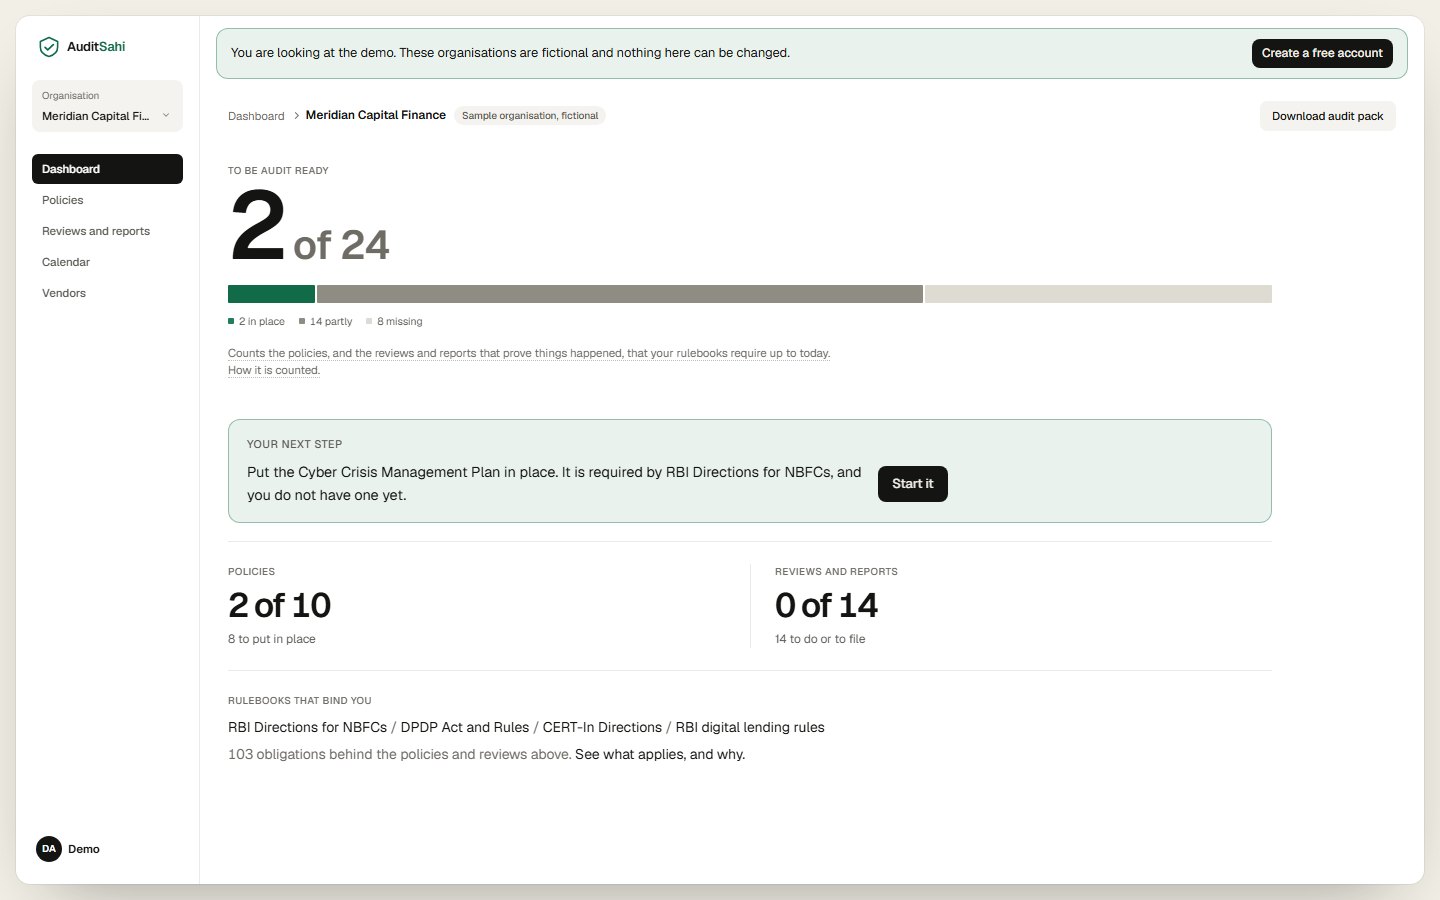Click the DA user avatar
1440x900 pixels.
pyautogui.click(x=49, y=849)
